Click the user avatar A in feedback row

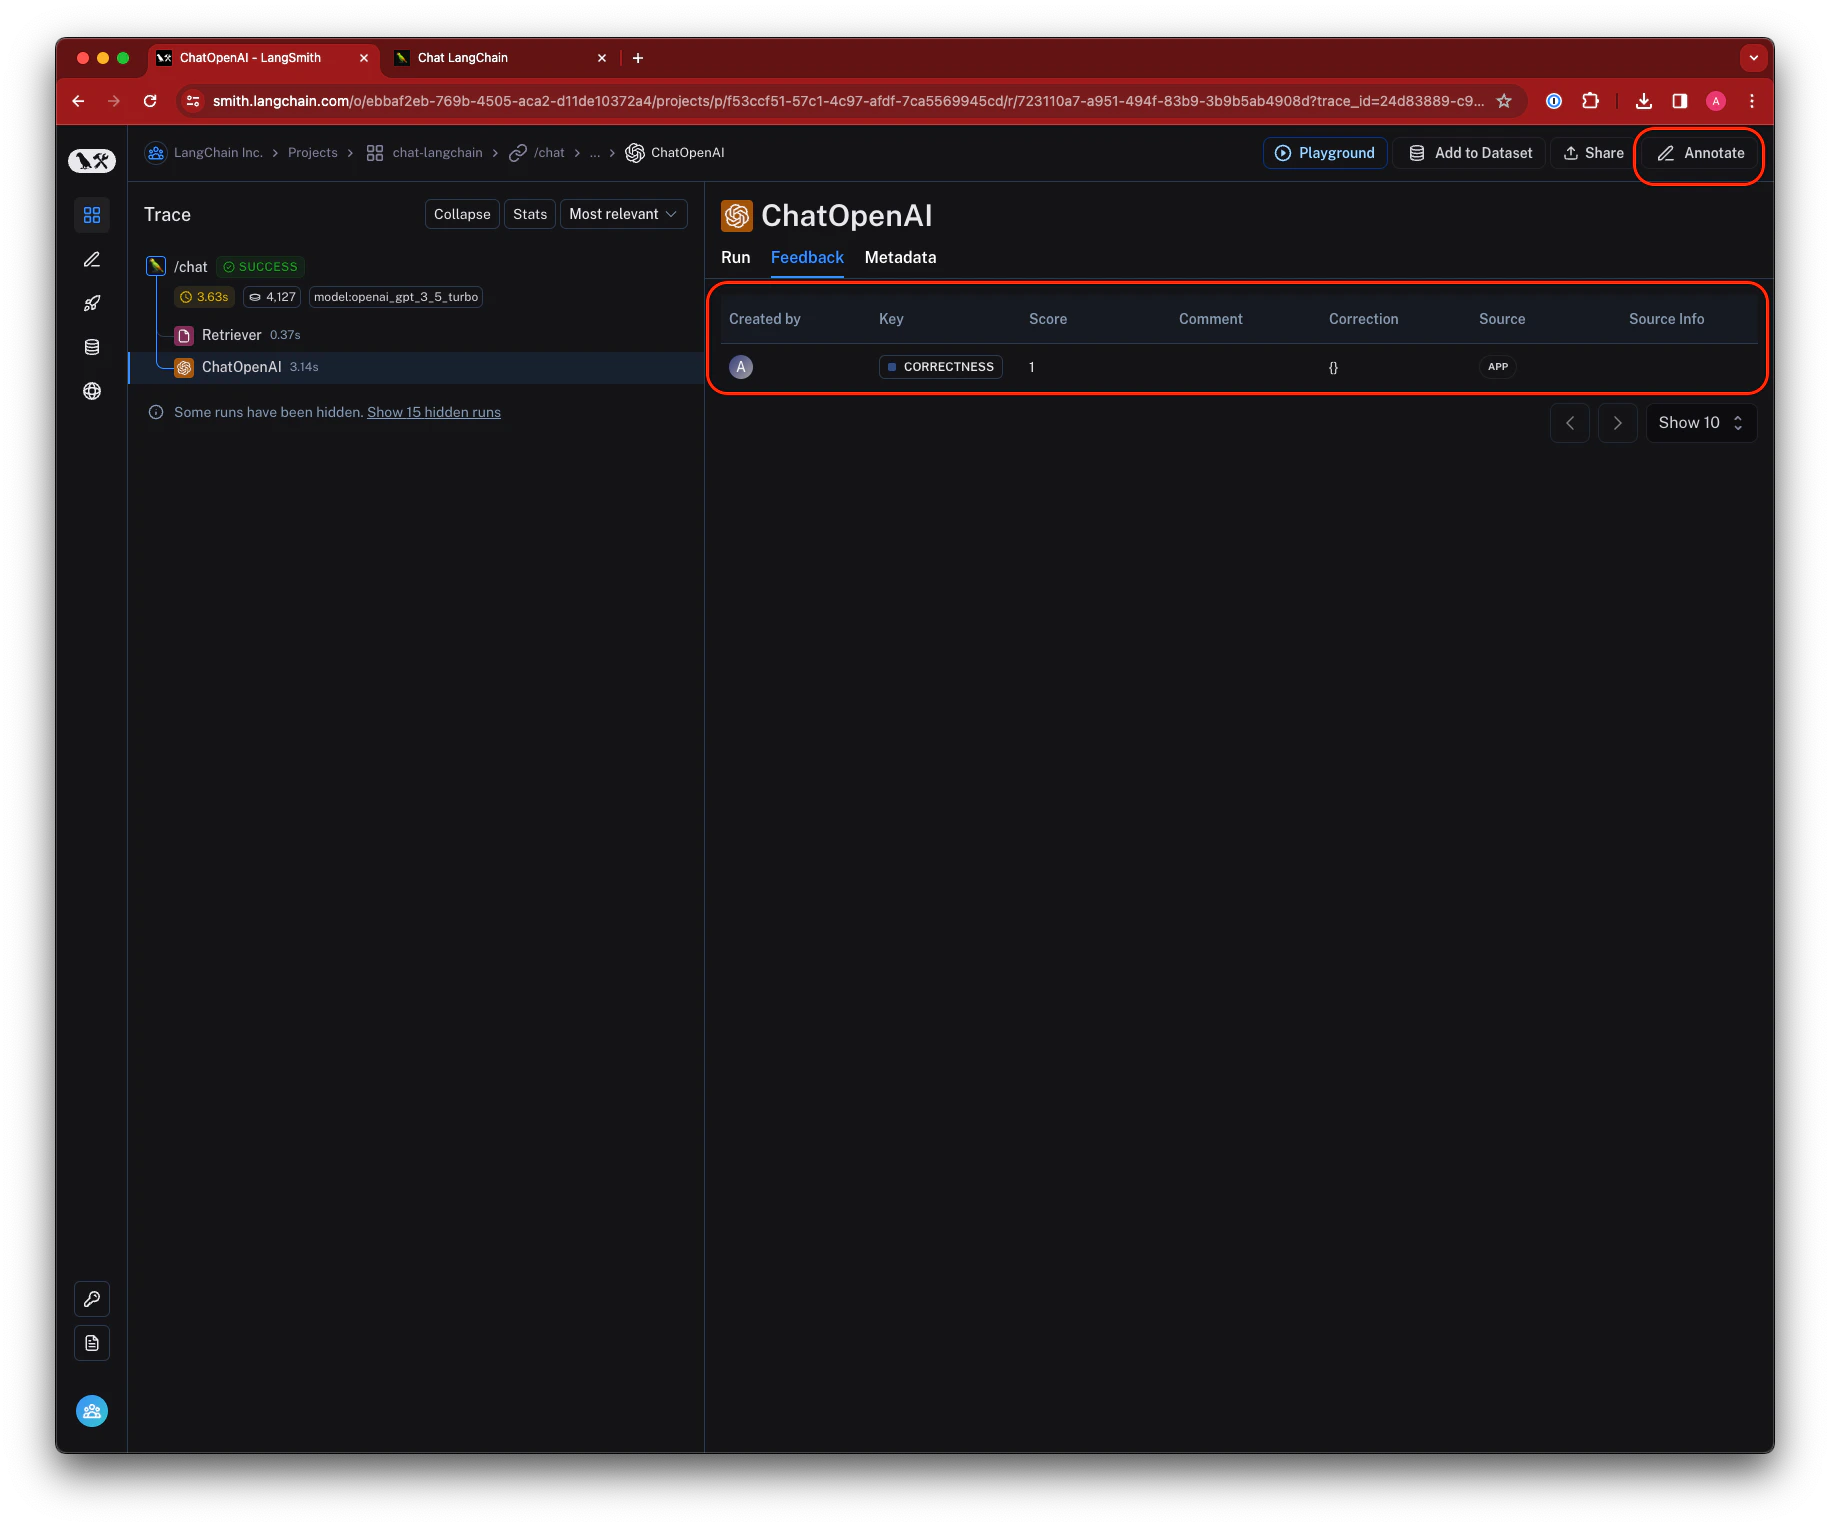coord(741,367)
